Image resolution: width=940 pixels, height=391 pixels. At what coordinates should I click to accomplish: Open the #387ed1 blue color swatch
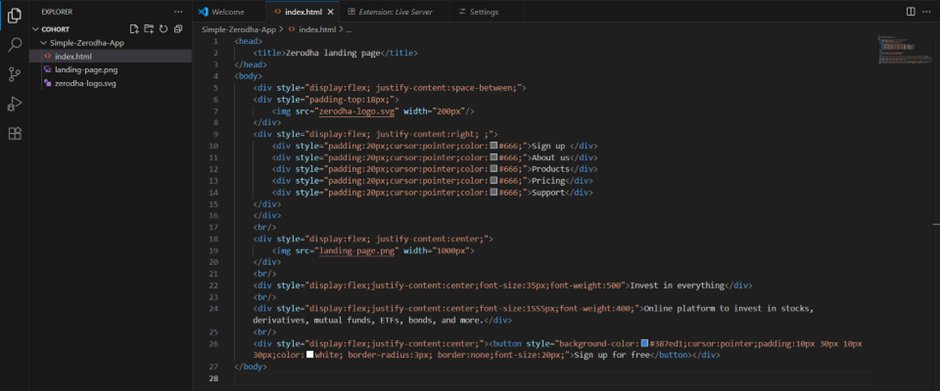click(x=645, y=344)
